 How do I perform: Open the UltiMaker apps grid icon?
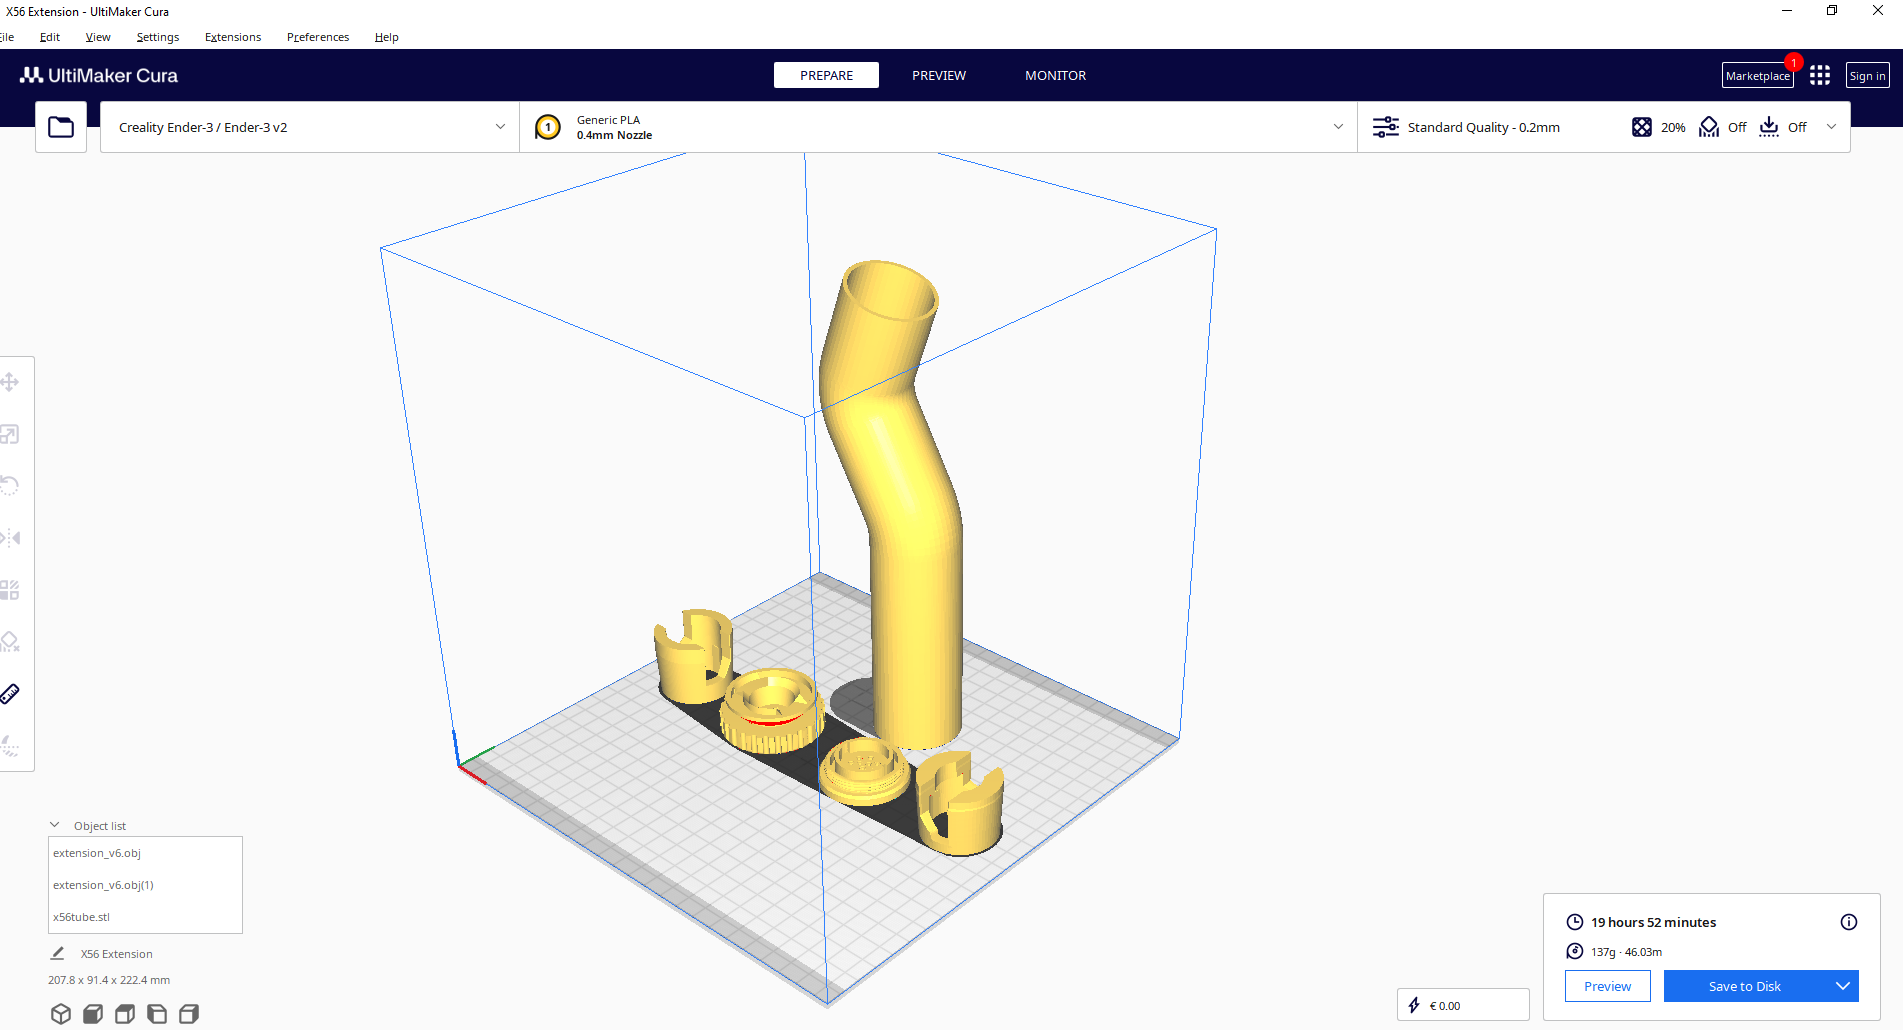point(1820,76)
